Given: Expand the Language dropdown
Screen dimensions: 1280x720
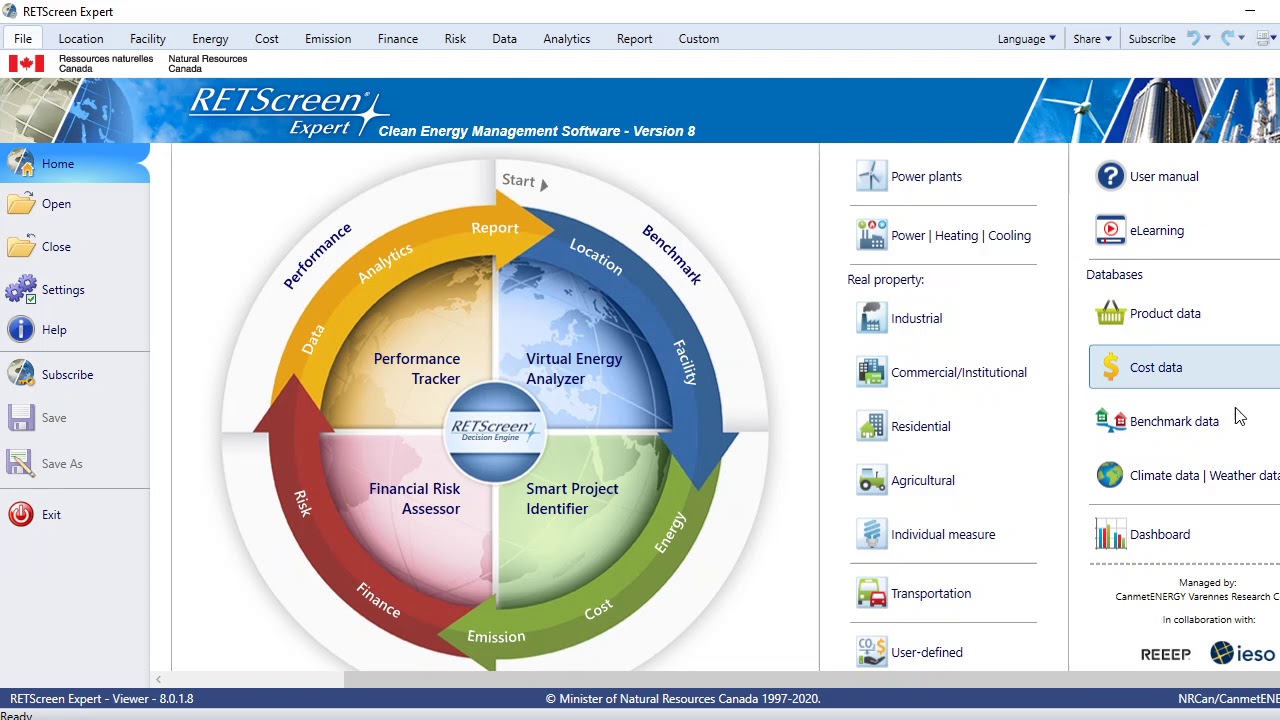Looking at the screenshot, I should (x=1026, y=39).
